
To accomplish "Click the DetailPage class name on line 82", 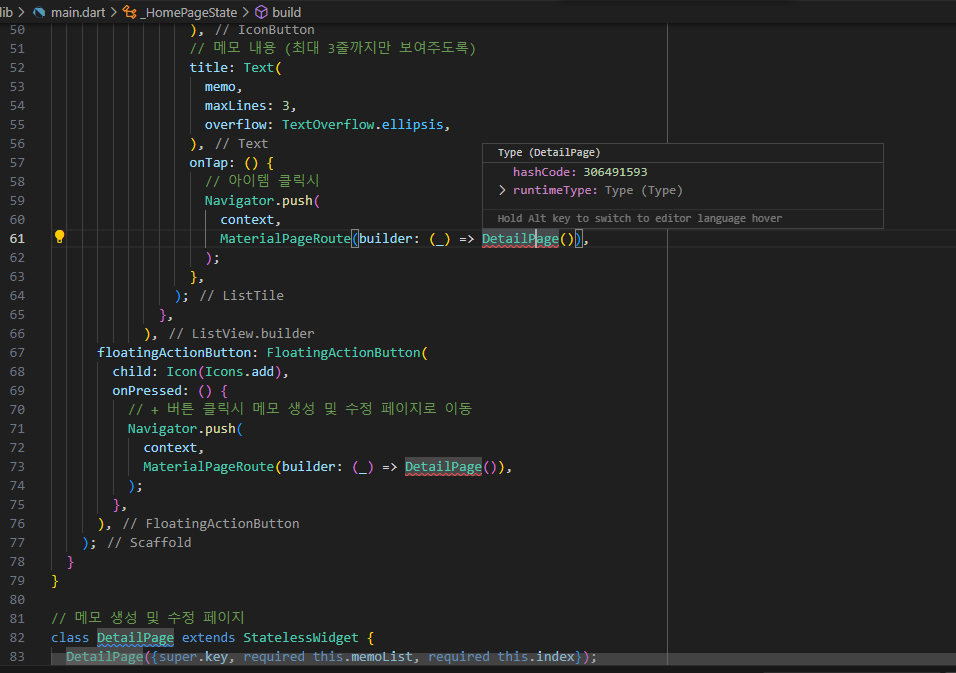I will coord(135,638).
